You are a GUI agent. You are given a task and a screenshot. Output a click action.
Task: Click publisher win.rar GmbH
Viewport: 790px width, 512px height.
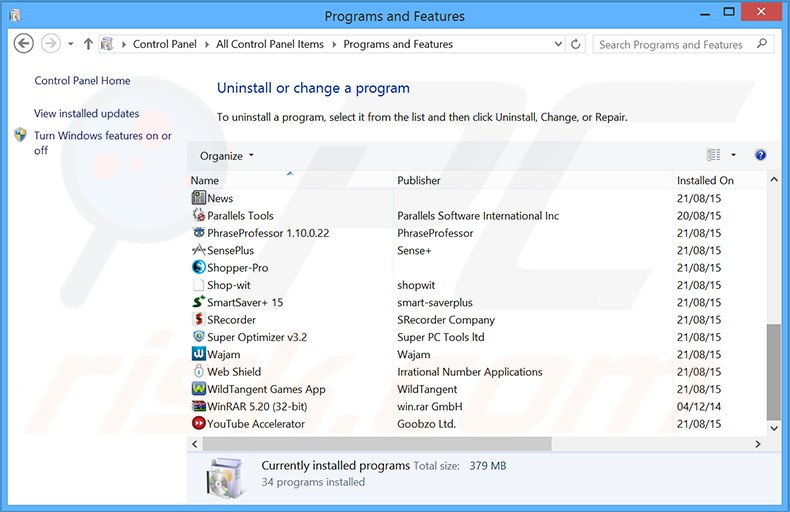point(430,406)
